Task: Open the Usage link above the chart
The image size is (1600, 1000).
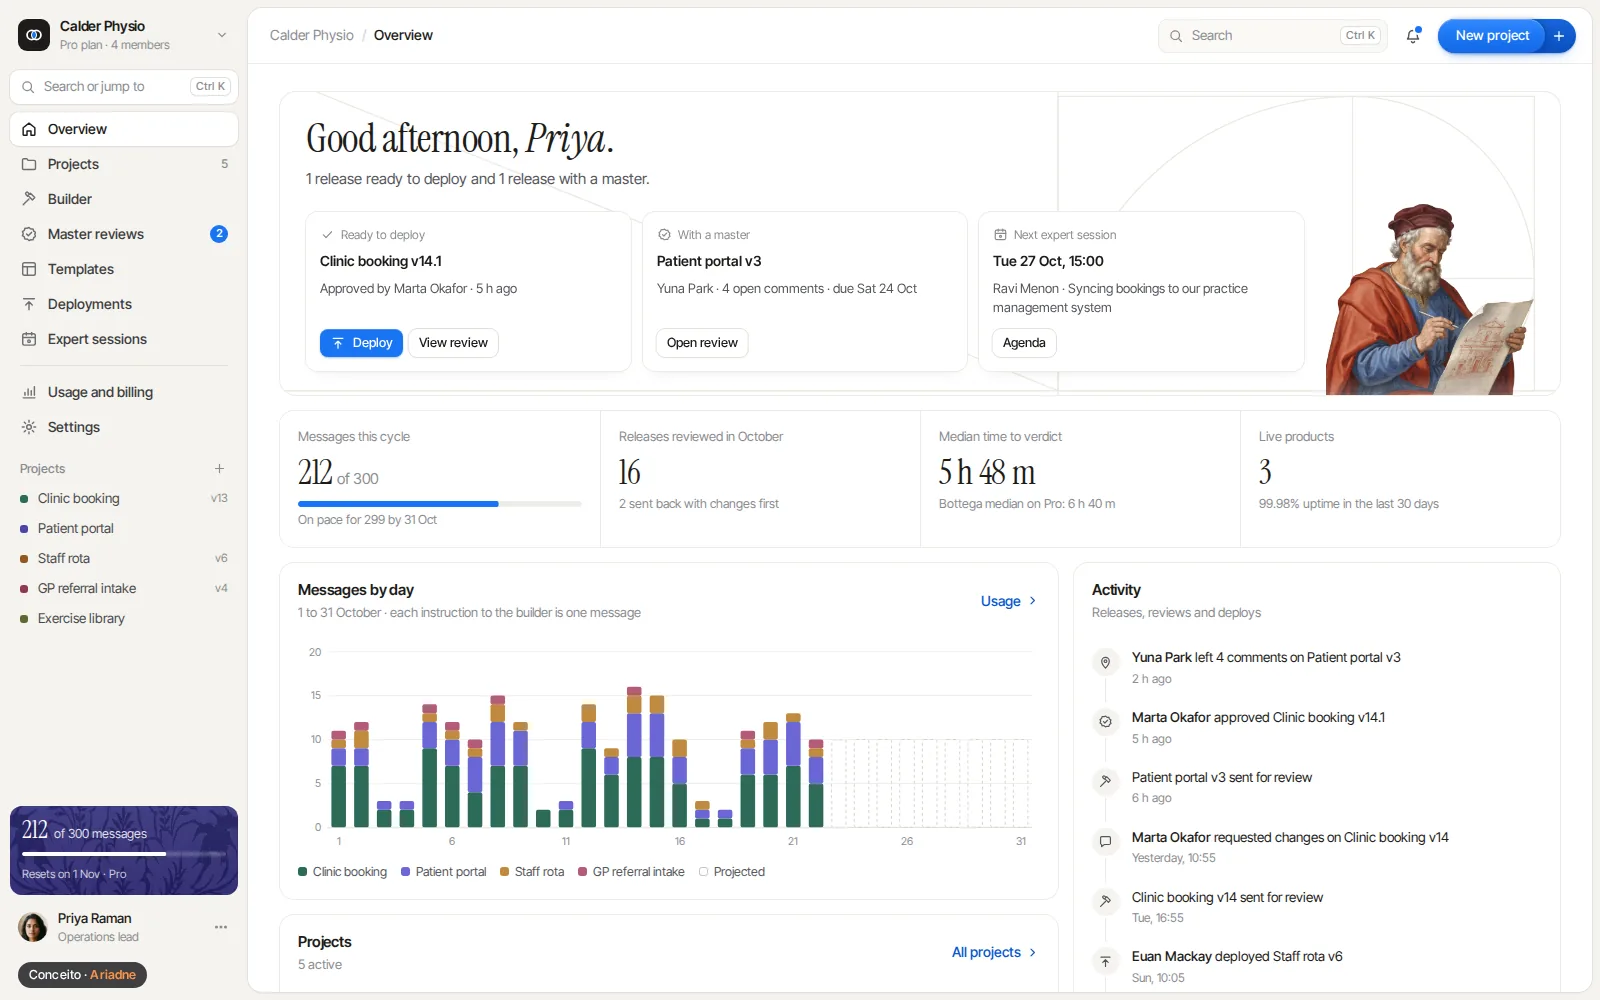Action: [1008, 601]
